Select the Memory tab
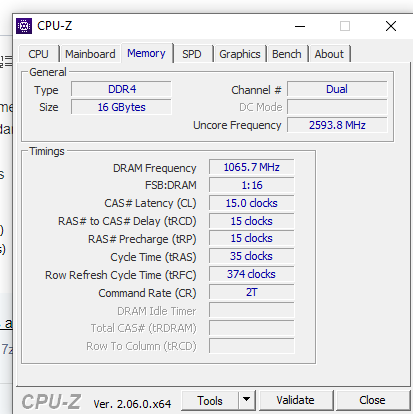 147,53
